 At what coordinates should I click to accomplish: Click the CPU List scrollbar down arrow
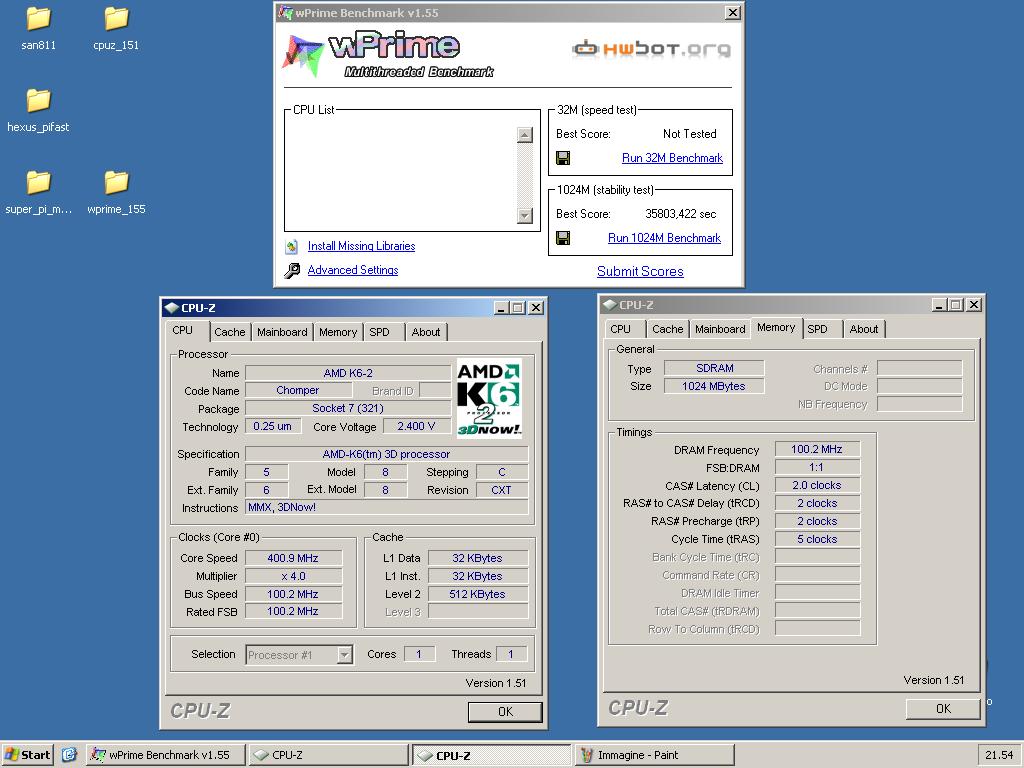524,216
